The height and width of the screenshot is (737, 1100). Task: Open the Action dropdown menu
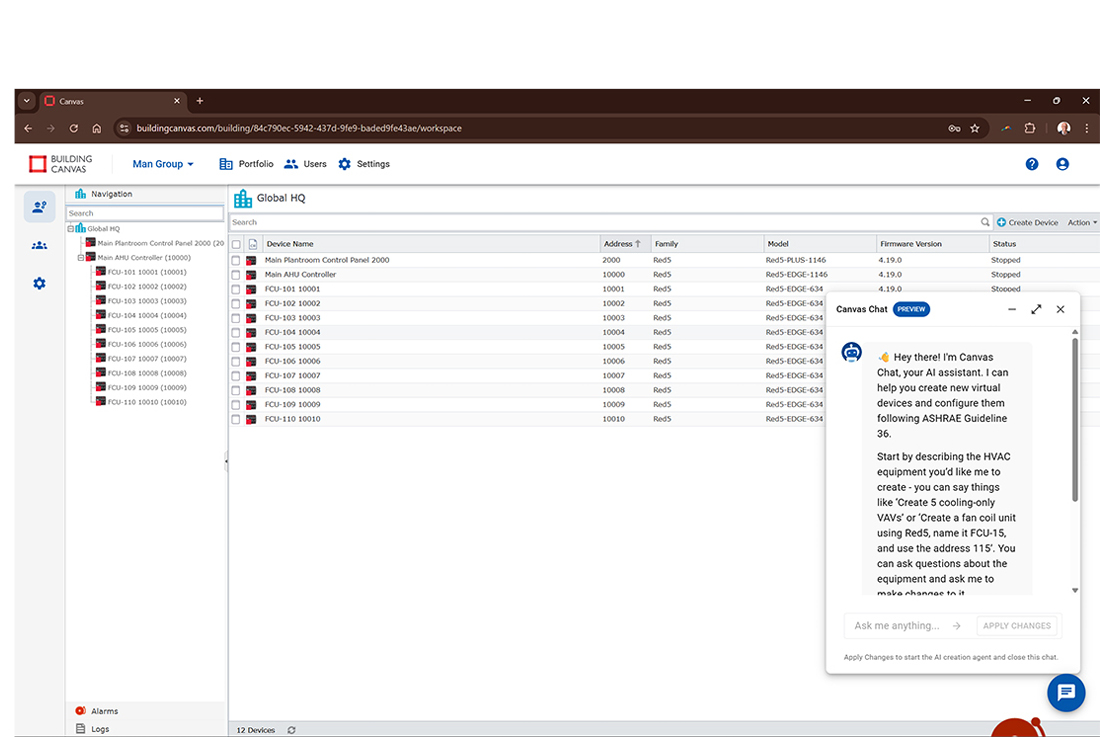pyautogui.click(x=1082, y=223)
